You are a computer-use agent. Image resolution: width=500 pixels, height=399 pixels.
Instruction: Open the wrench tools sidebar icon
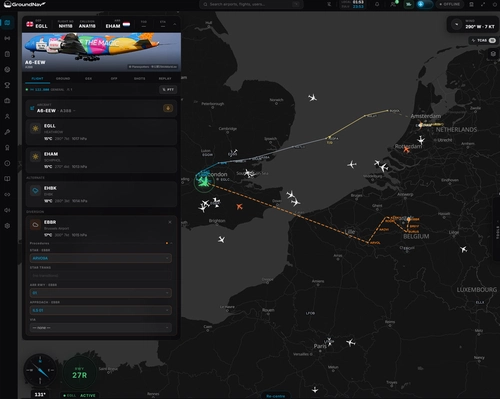click(x=7, y=132)
